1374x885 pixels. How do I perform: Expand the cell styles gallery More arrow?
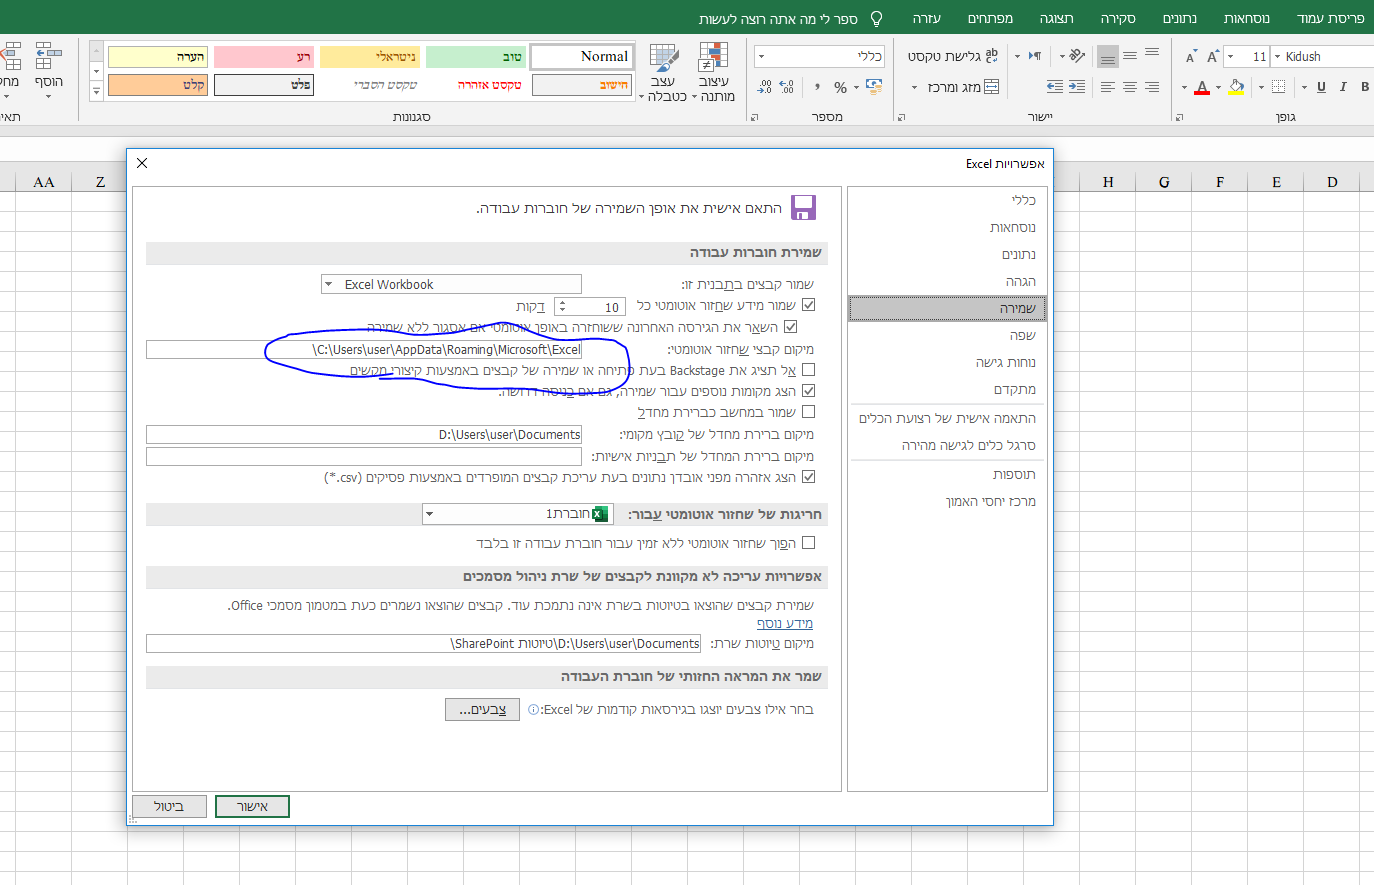pyautogui.click(x=96, y=91)
